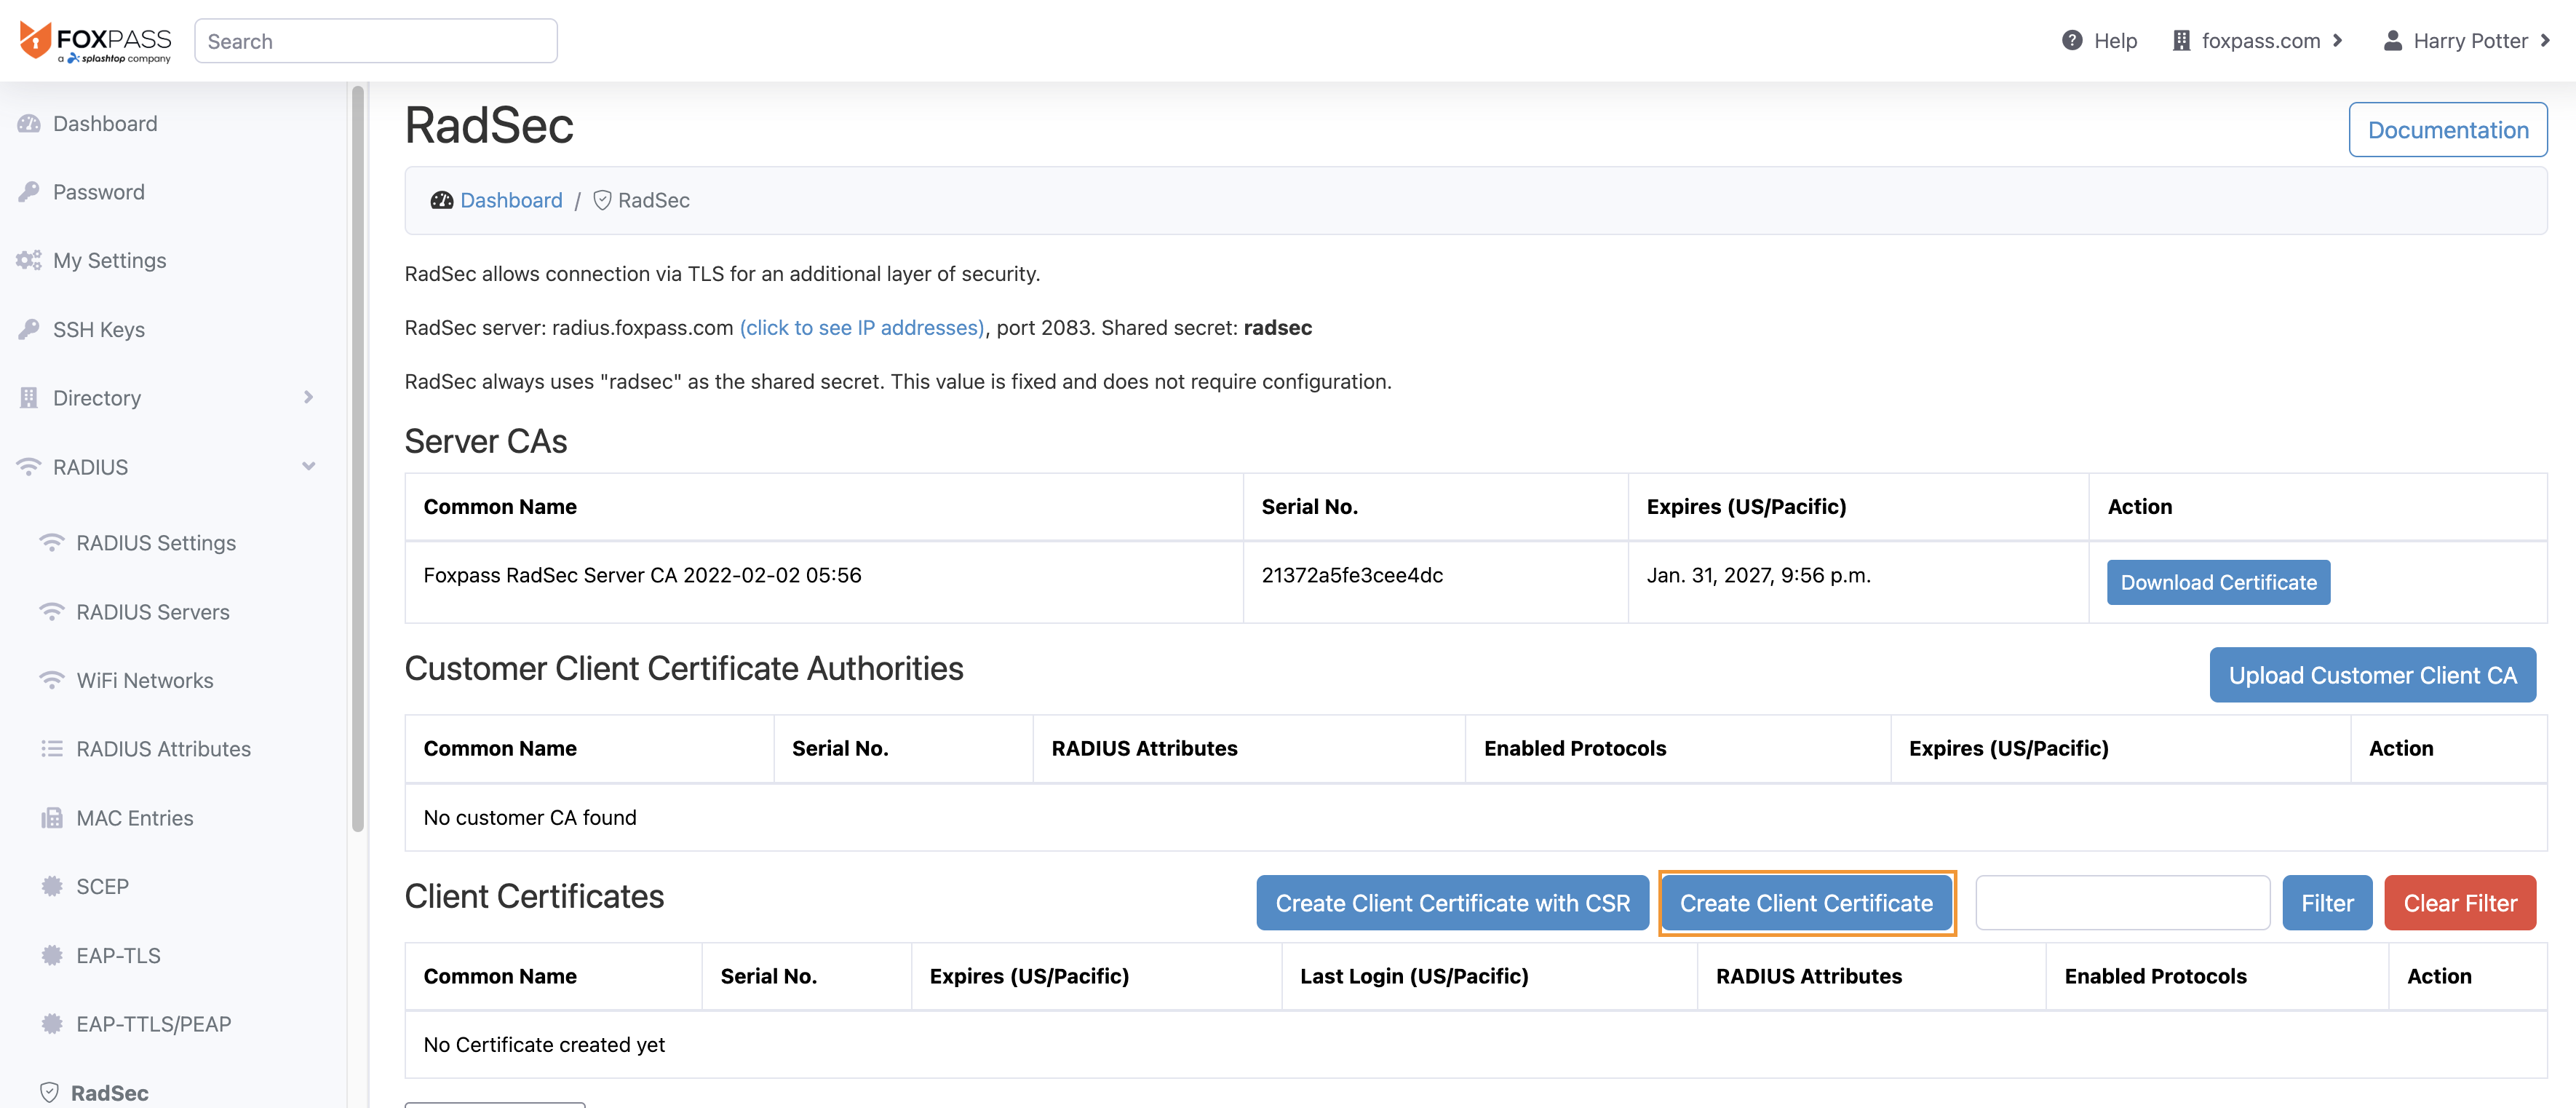Click the Help question mark icon
The height and width of the screenshot is (1108, 2576).
coord(2072,41)
